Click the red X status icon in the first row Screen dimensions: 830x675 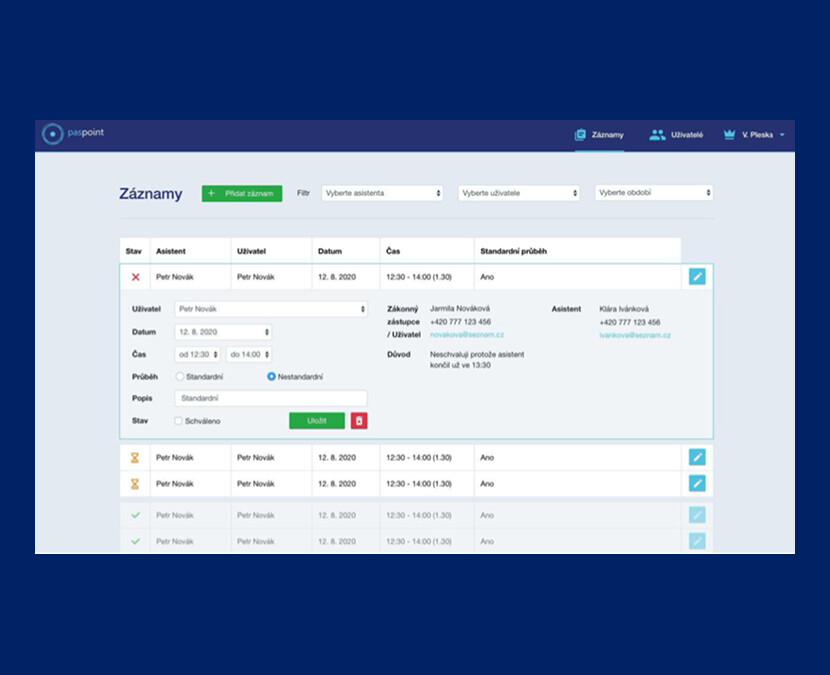click(x=135, y=276)
